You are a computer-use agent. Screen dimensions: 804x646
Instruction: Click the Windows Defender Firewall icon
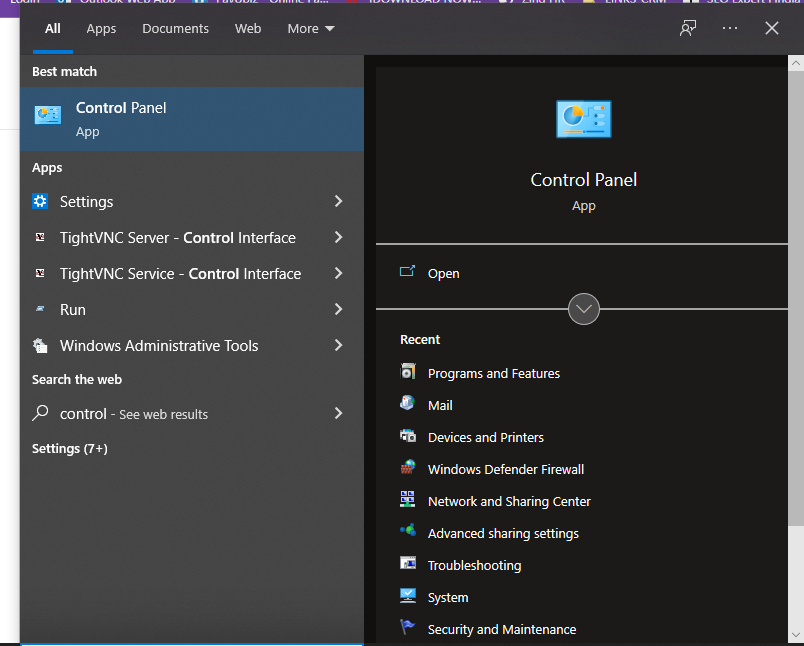coord(408,467)
